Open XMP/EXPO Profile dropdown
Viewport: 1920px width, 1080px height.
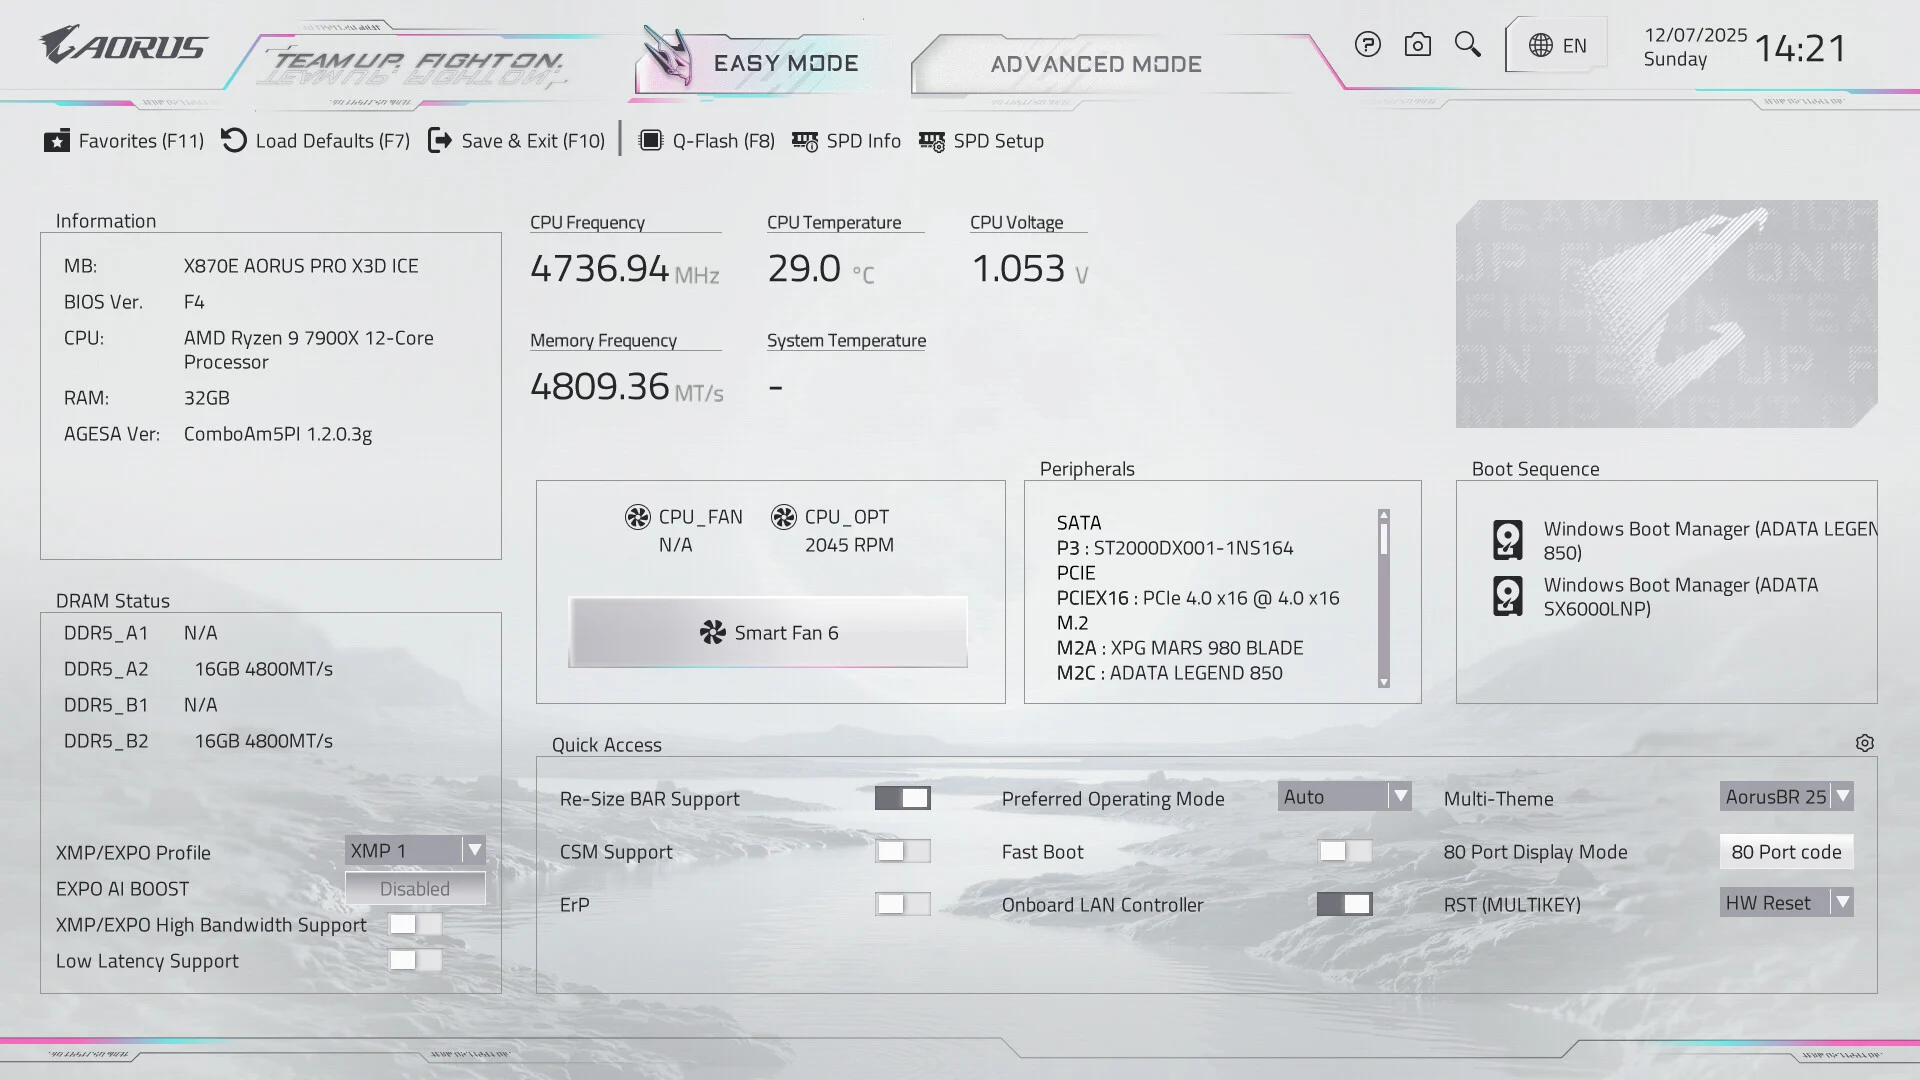pos(415,850)
